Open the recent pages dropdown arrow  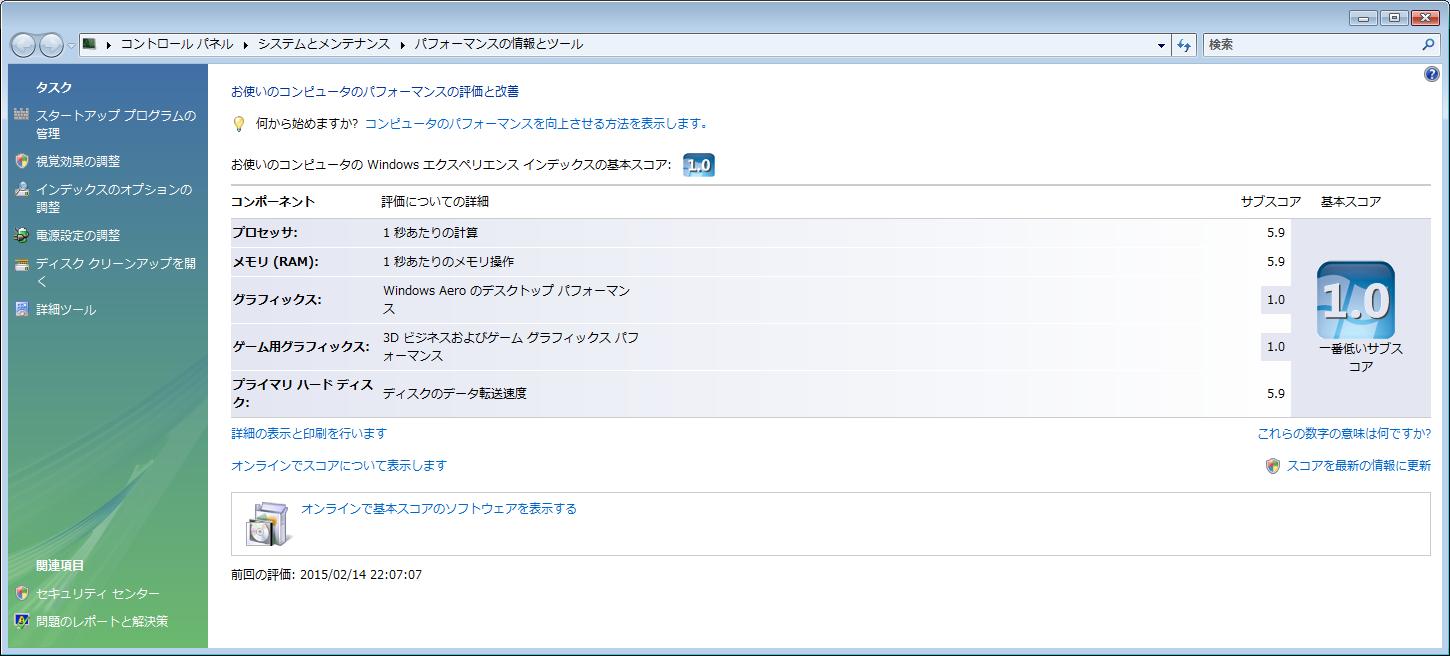72,46
